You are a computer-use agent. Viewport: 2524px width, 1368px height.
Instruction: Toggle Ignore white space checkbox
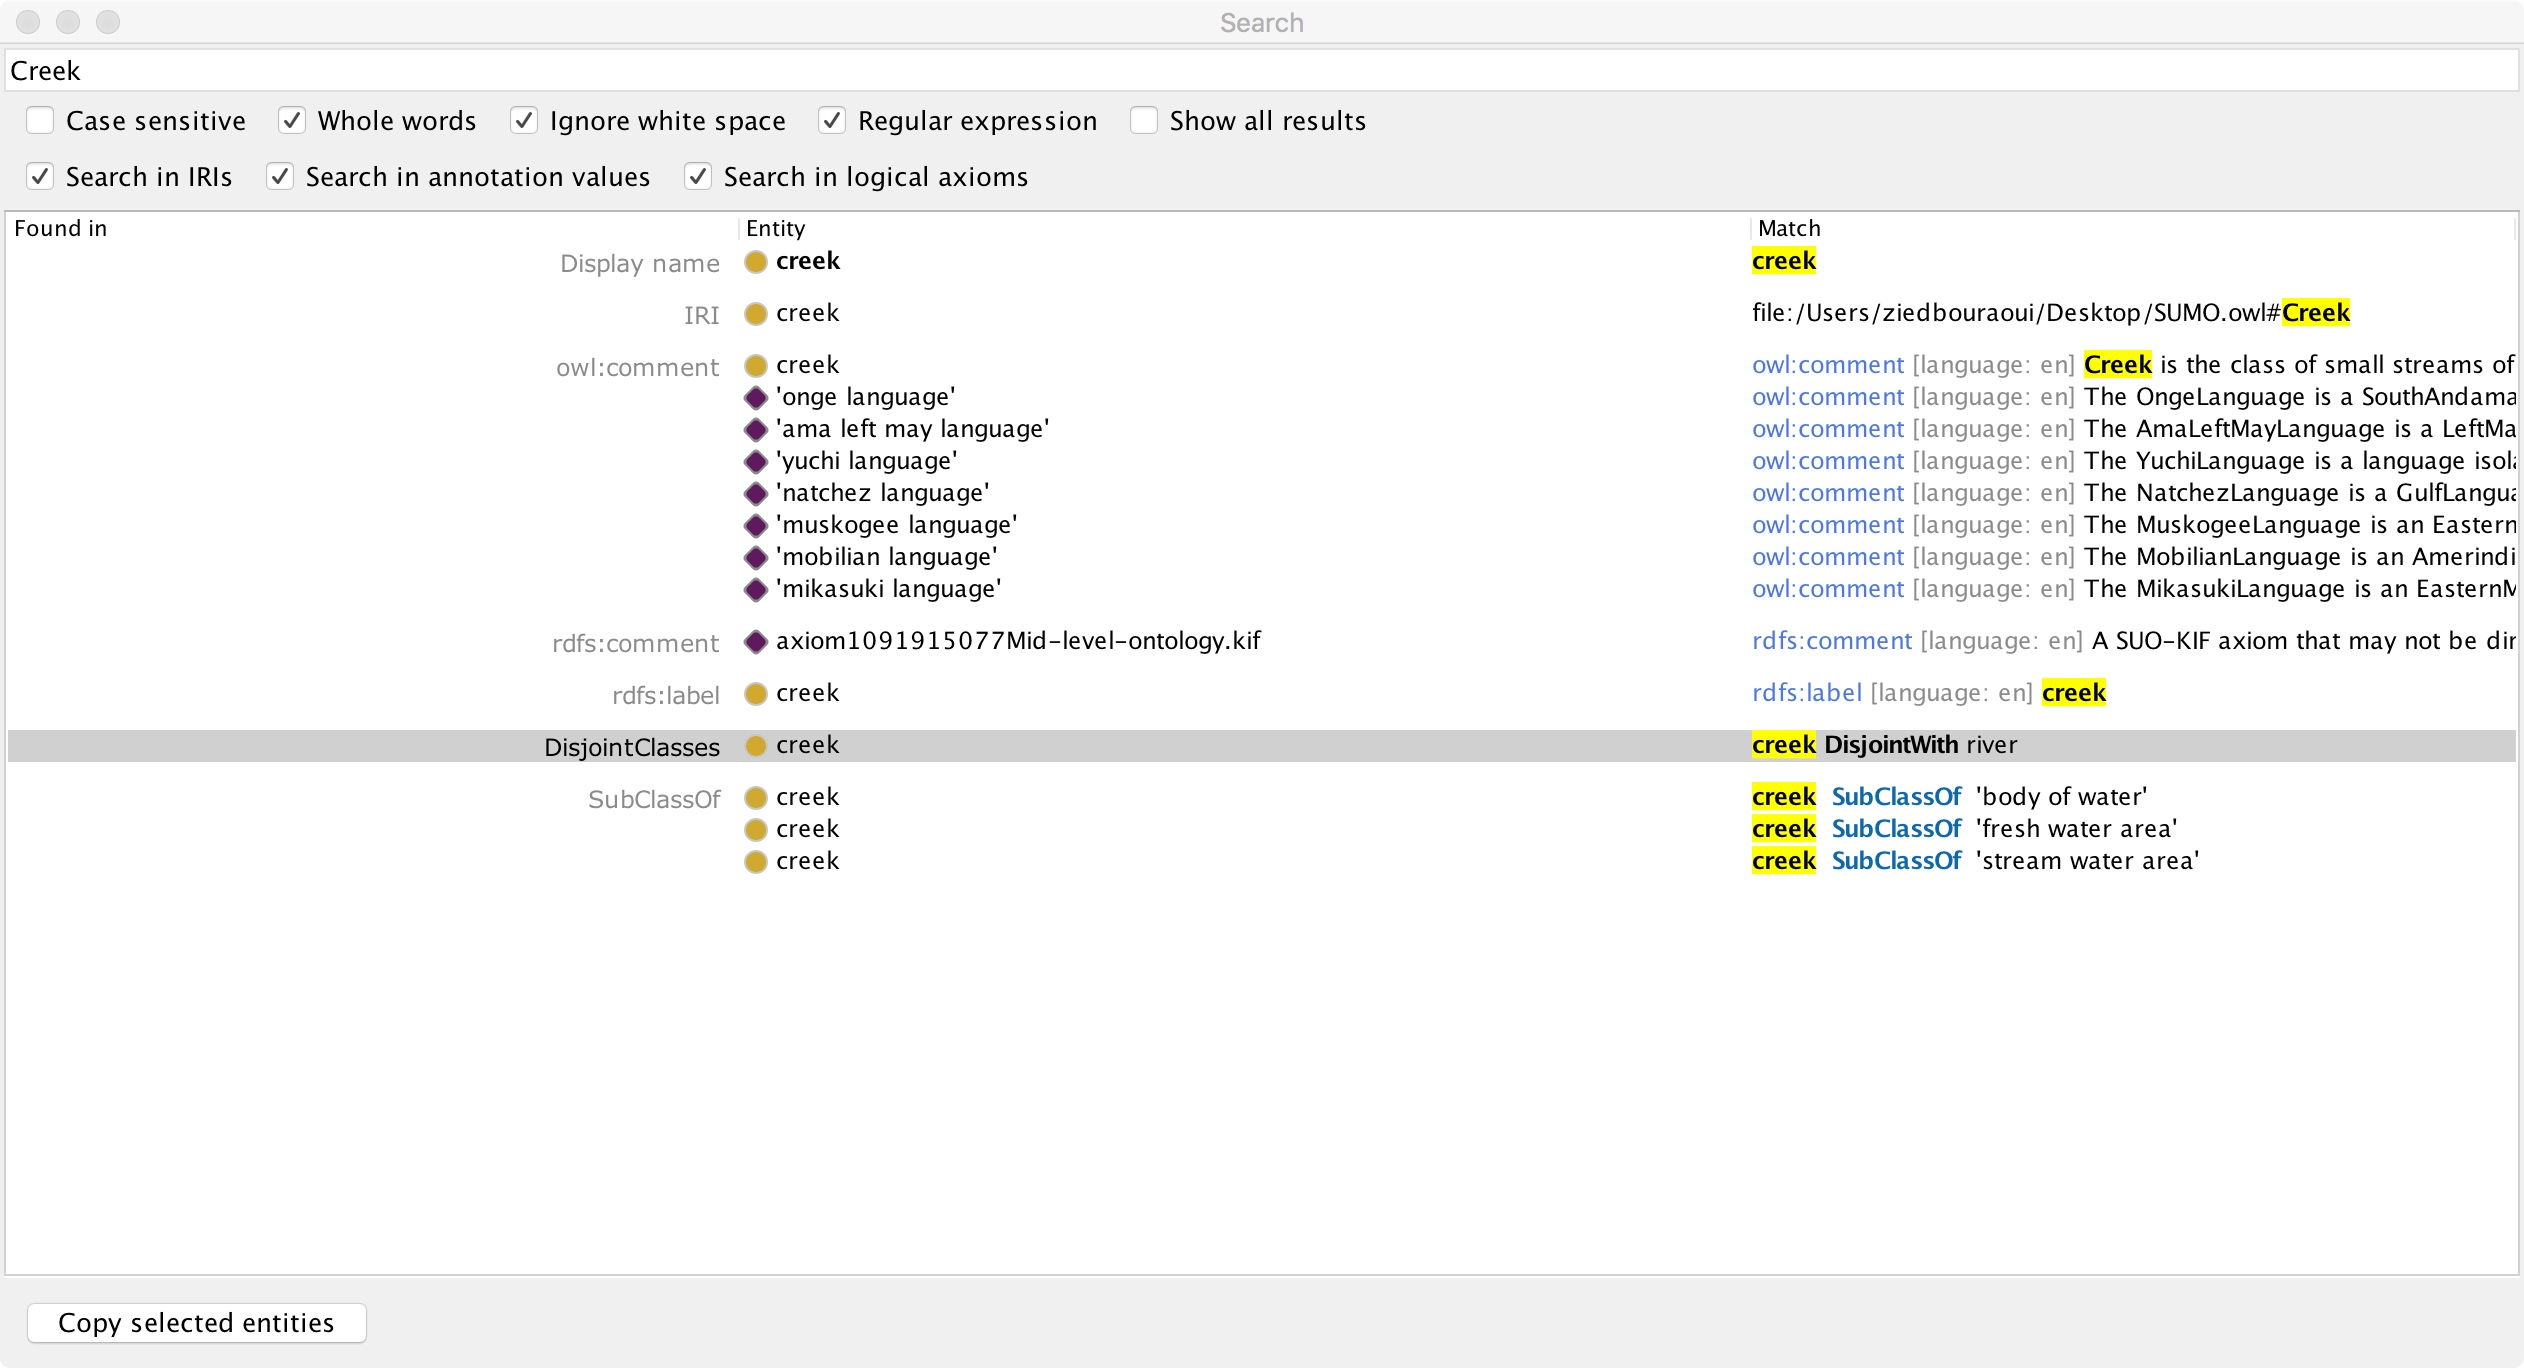[524, 121]
